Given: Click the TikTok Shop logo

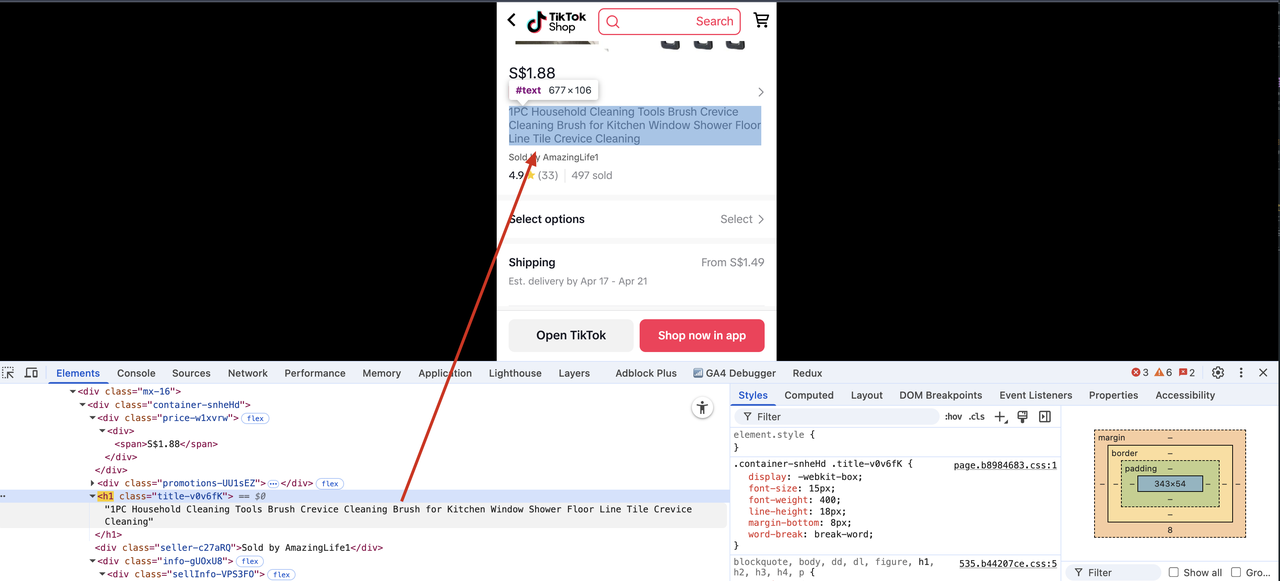Looking at the screenshot, I should click(x=557, y=21).
